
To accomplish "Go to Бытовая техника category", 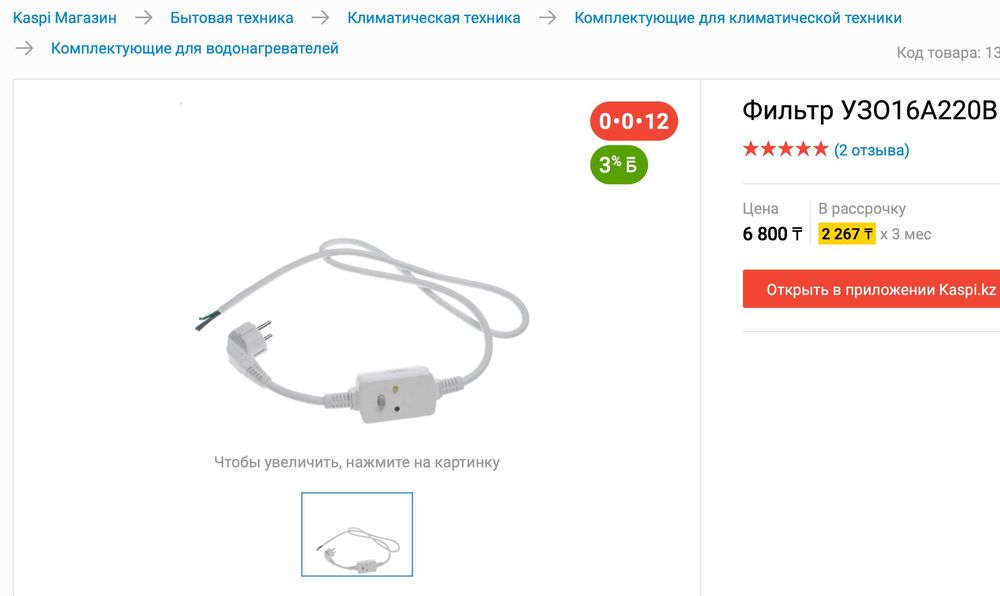I will pyautogui.click(x=232, y=18).
